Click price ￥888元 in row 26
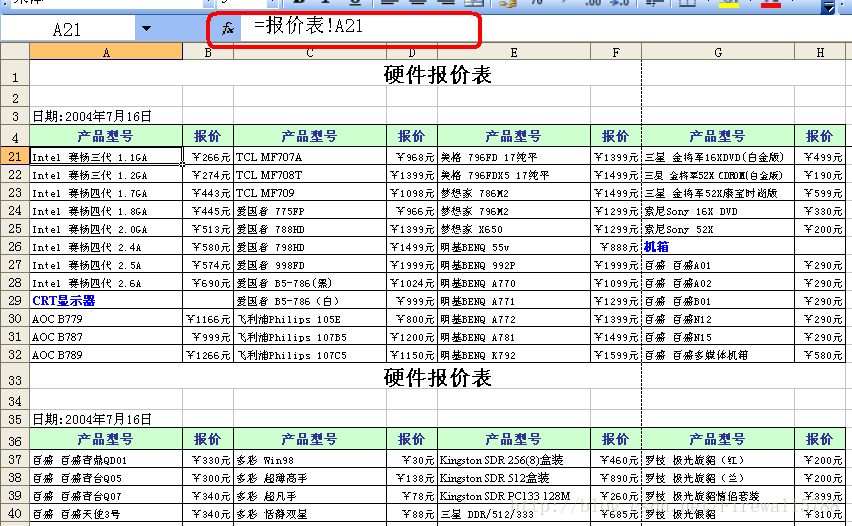Viewport: 852px width, 526px height. click(x=616, y=247)
